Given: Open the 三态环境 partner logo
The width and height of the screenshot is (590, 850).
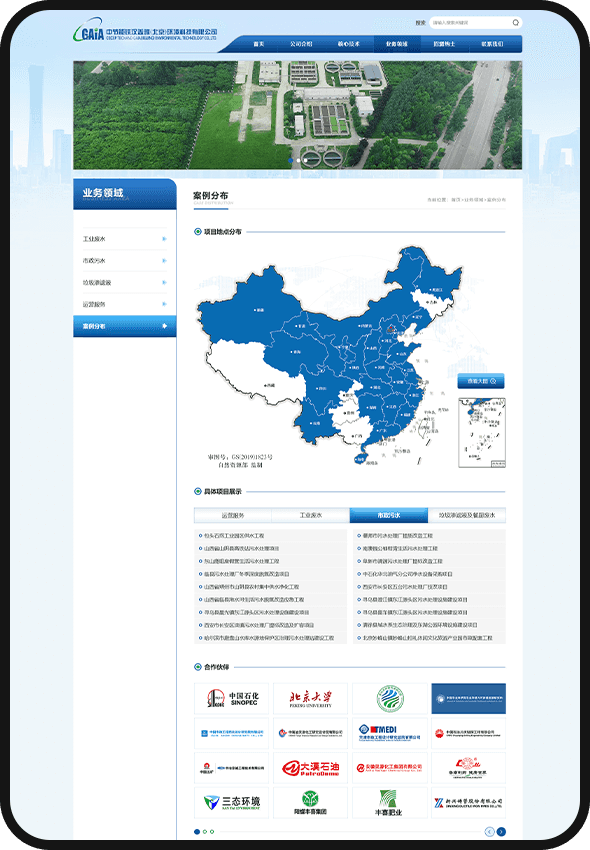Looking at the screenshot, I should (232, 802).
